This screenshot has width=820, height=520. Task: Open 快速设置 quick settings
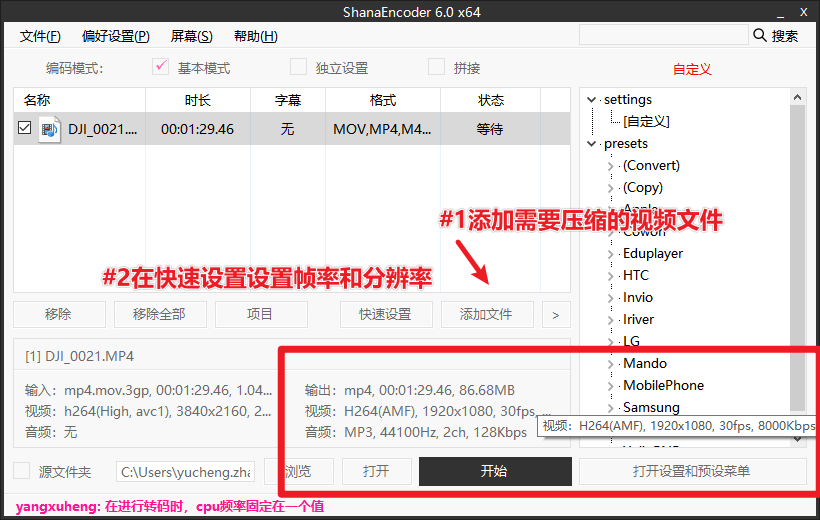click(x=386, y=314)
